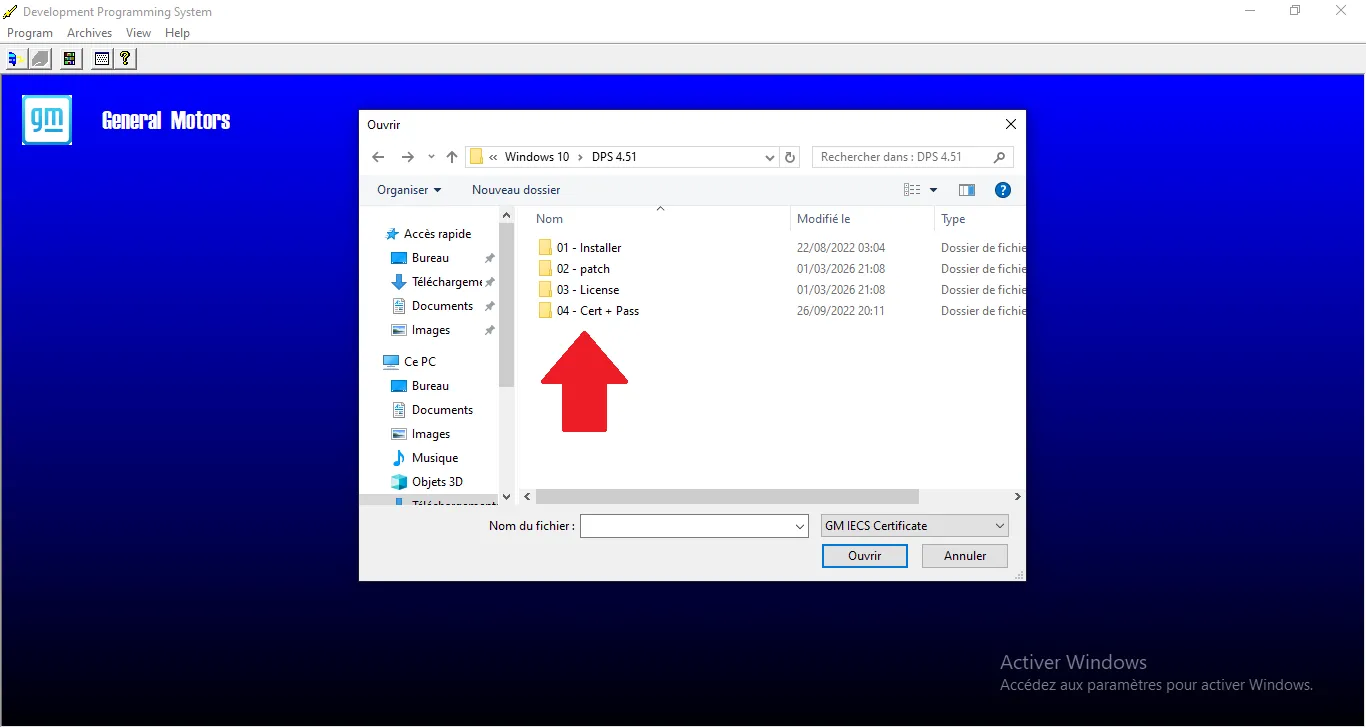Click the keyboard-grid toolbar icon
Screen dimensions: 1366x728
pos(101,59)
